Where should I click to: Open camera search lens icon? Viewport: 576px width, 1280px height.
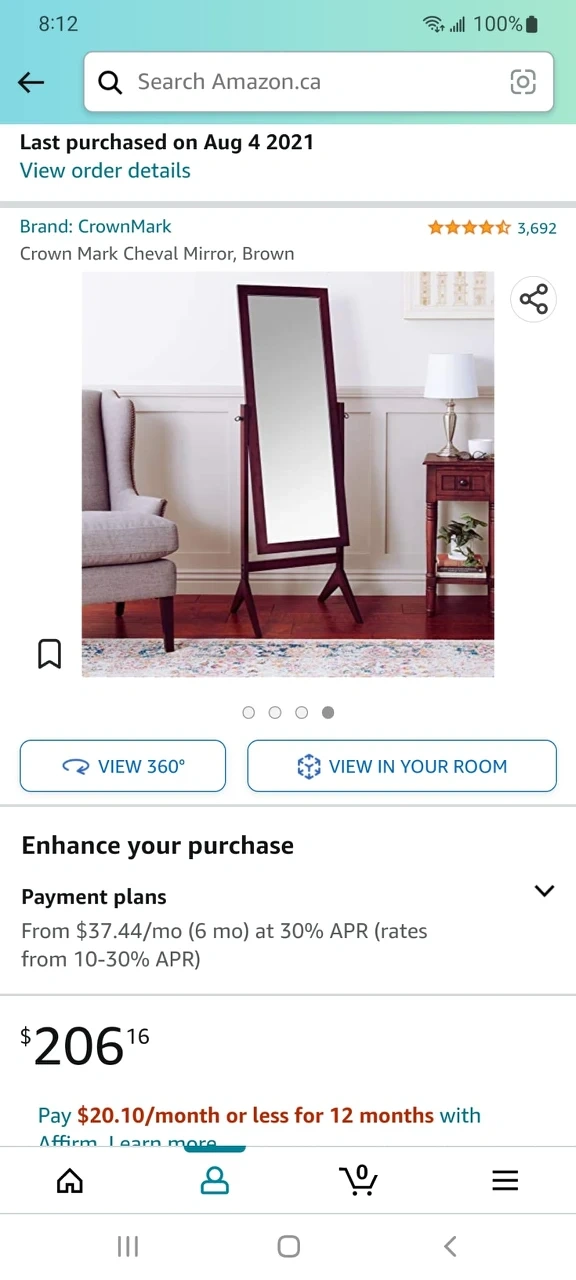[523, 82]
